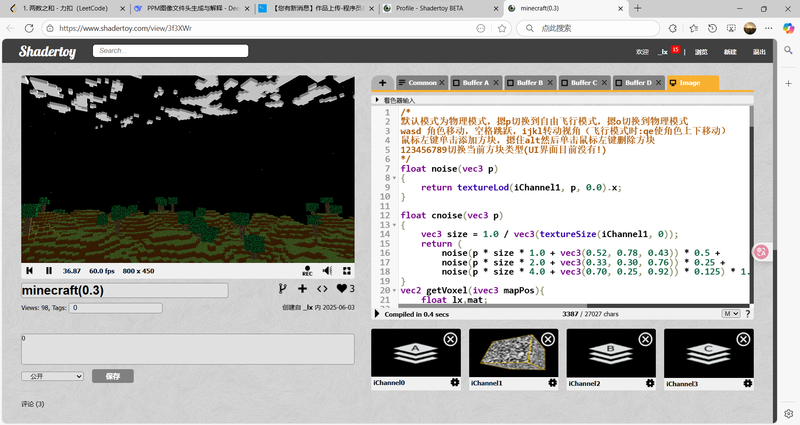Select the iChannel0 Buffer A thumbnail
This screenshot has height=425, width=800.
pos(415,353)
